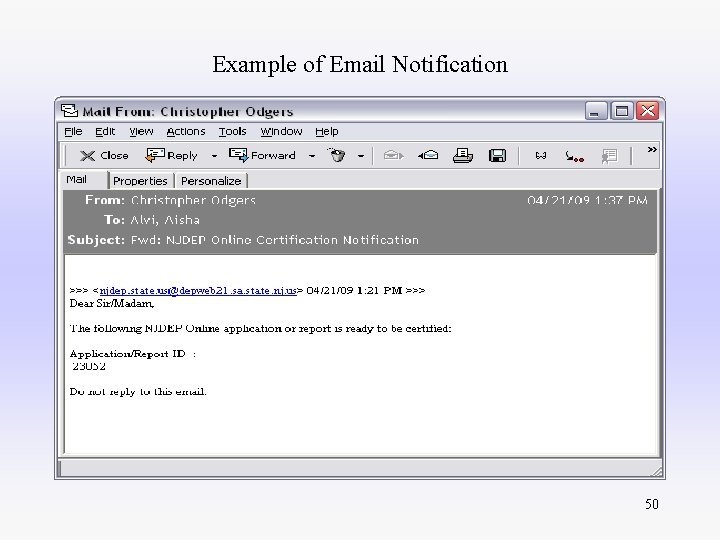Click the glasses read-later icon
720x540 pixels.
(x=541, y=156)
